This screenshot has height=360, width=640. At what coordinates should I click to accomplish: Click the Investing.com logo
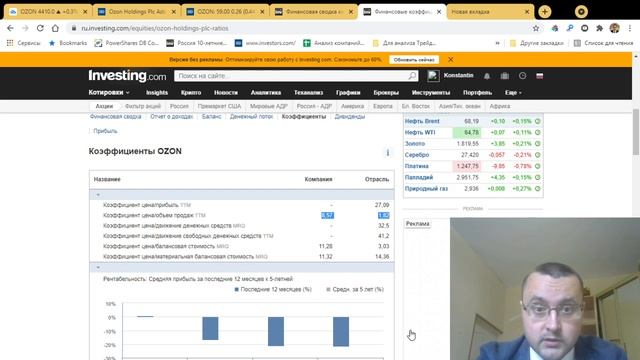point(127,76)
